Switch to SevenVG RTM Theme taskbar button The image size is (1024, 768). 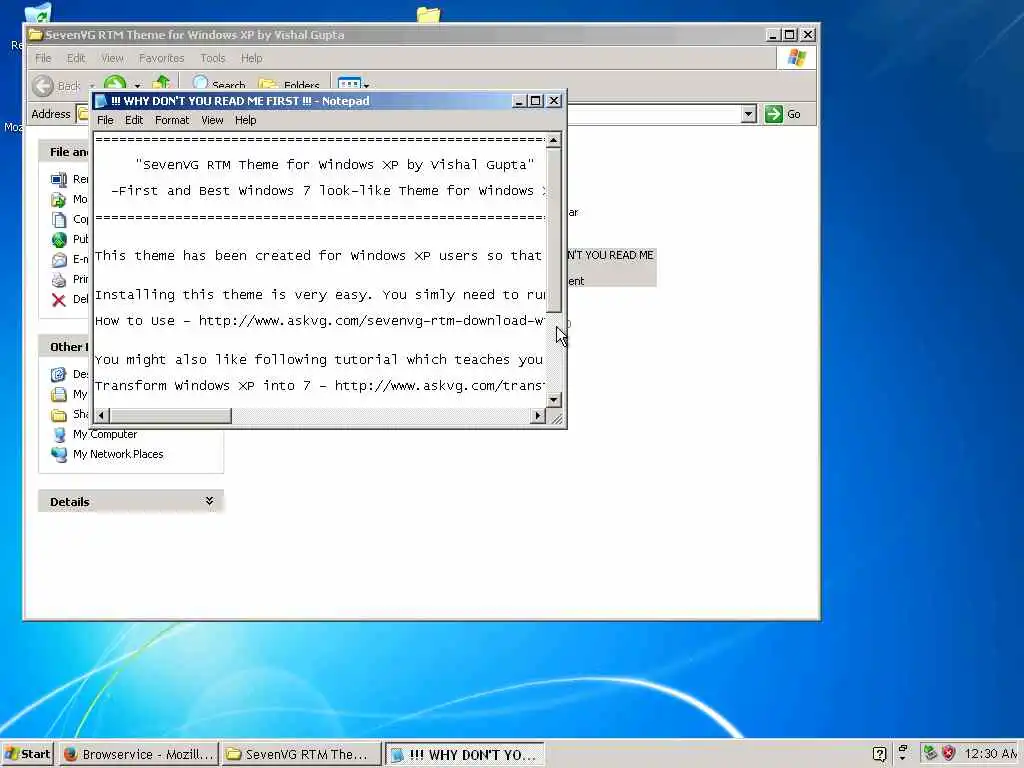point(300,754)
